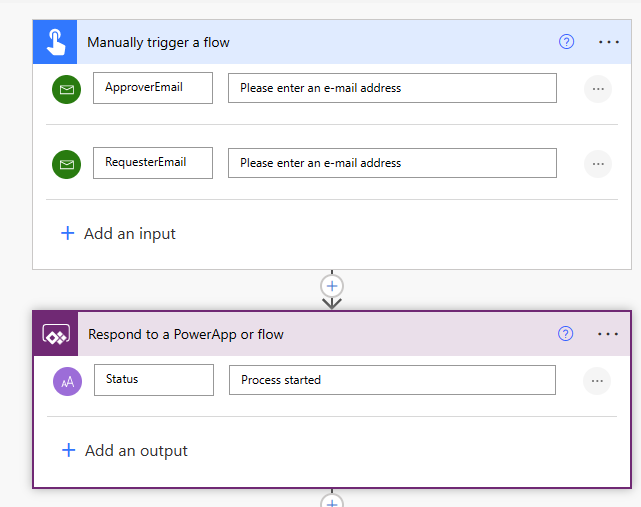Click the manual trigger hand icon
Viewport: 641px width, 507px height.
[x=55, y=42]
